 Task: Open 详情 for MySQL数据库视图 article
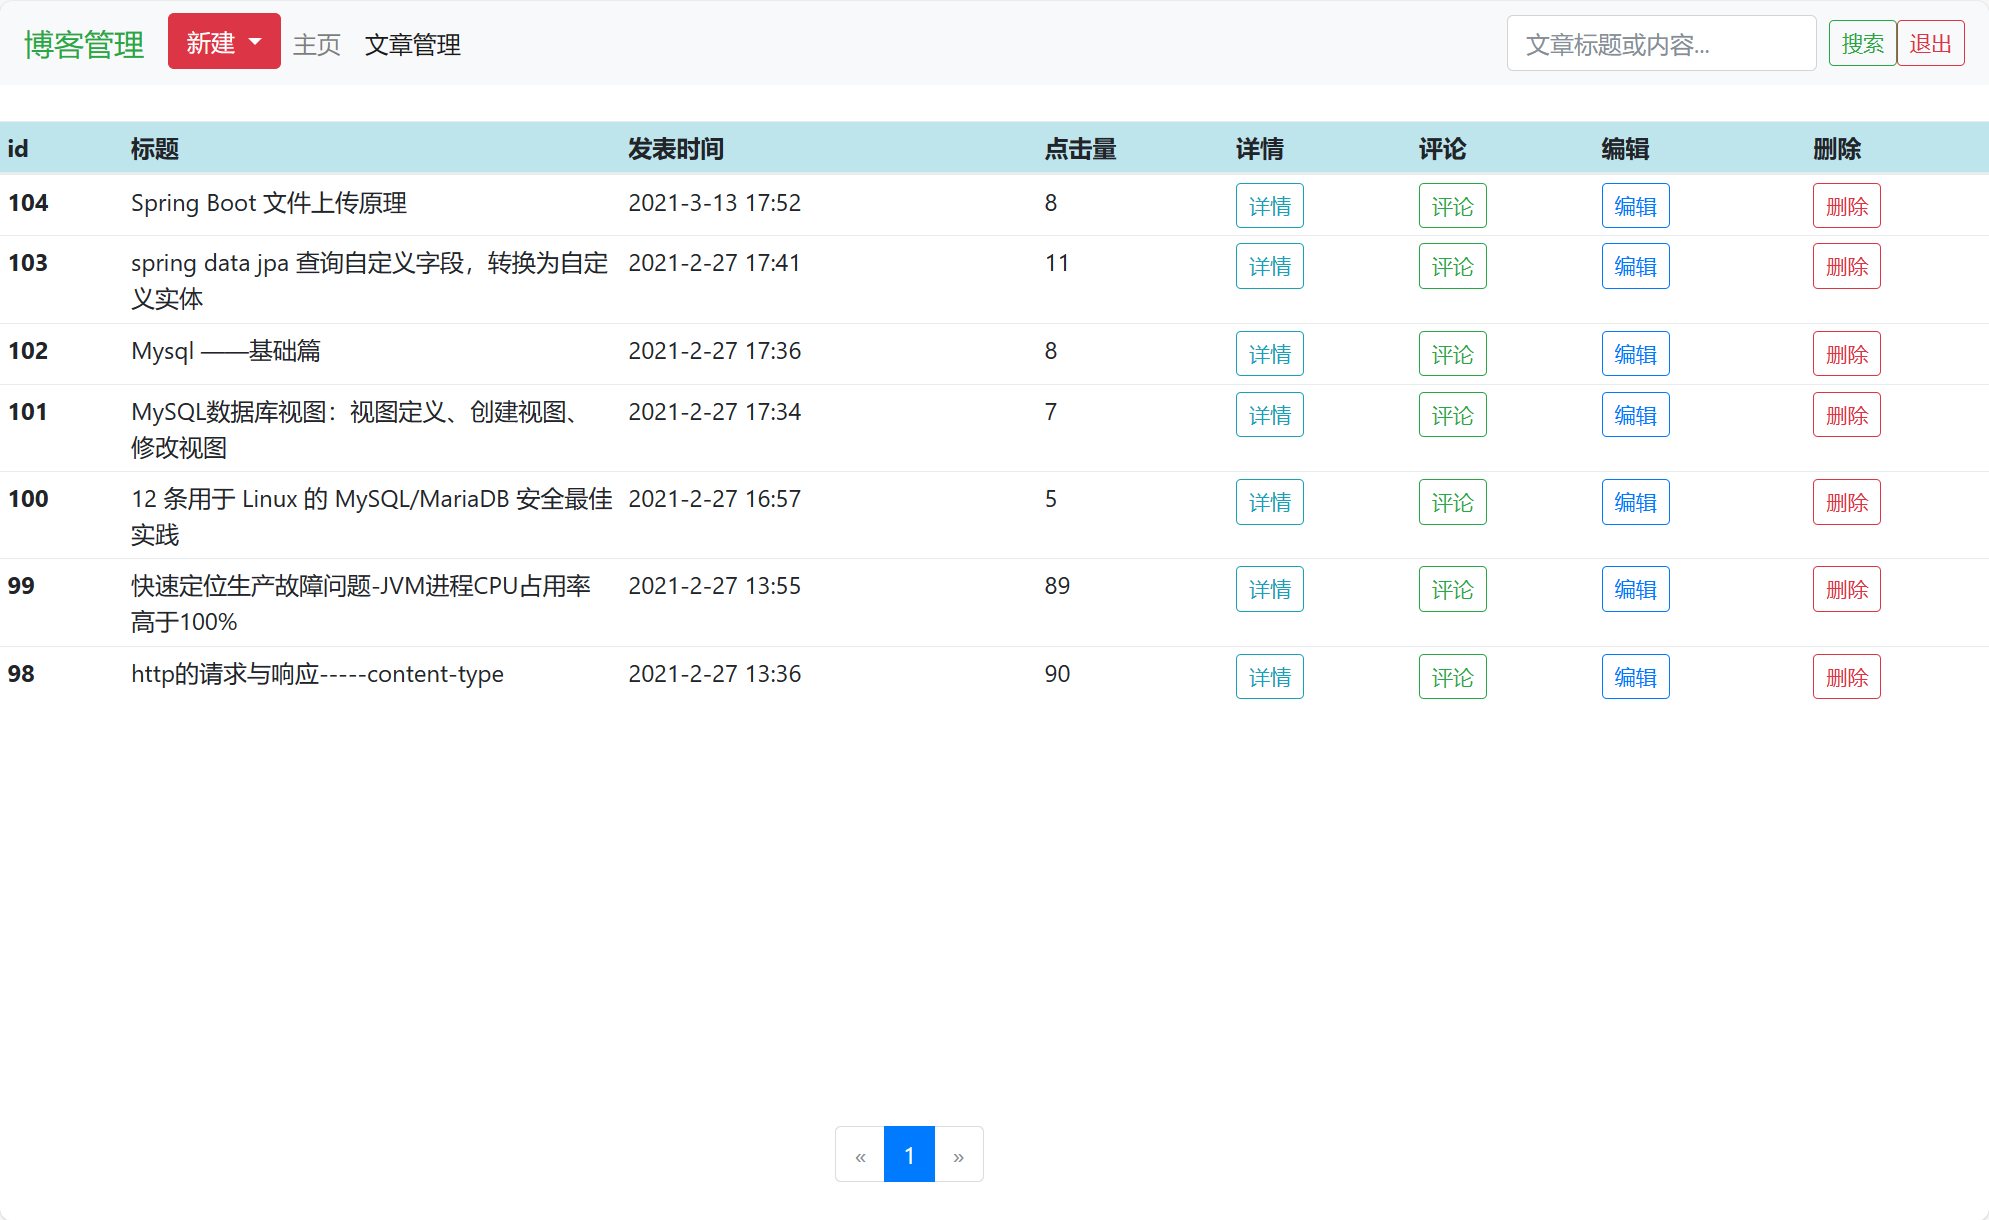[1269, 414]
